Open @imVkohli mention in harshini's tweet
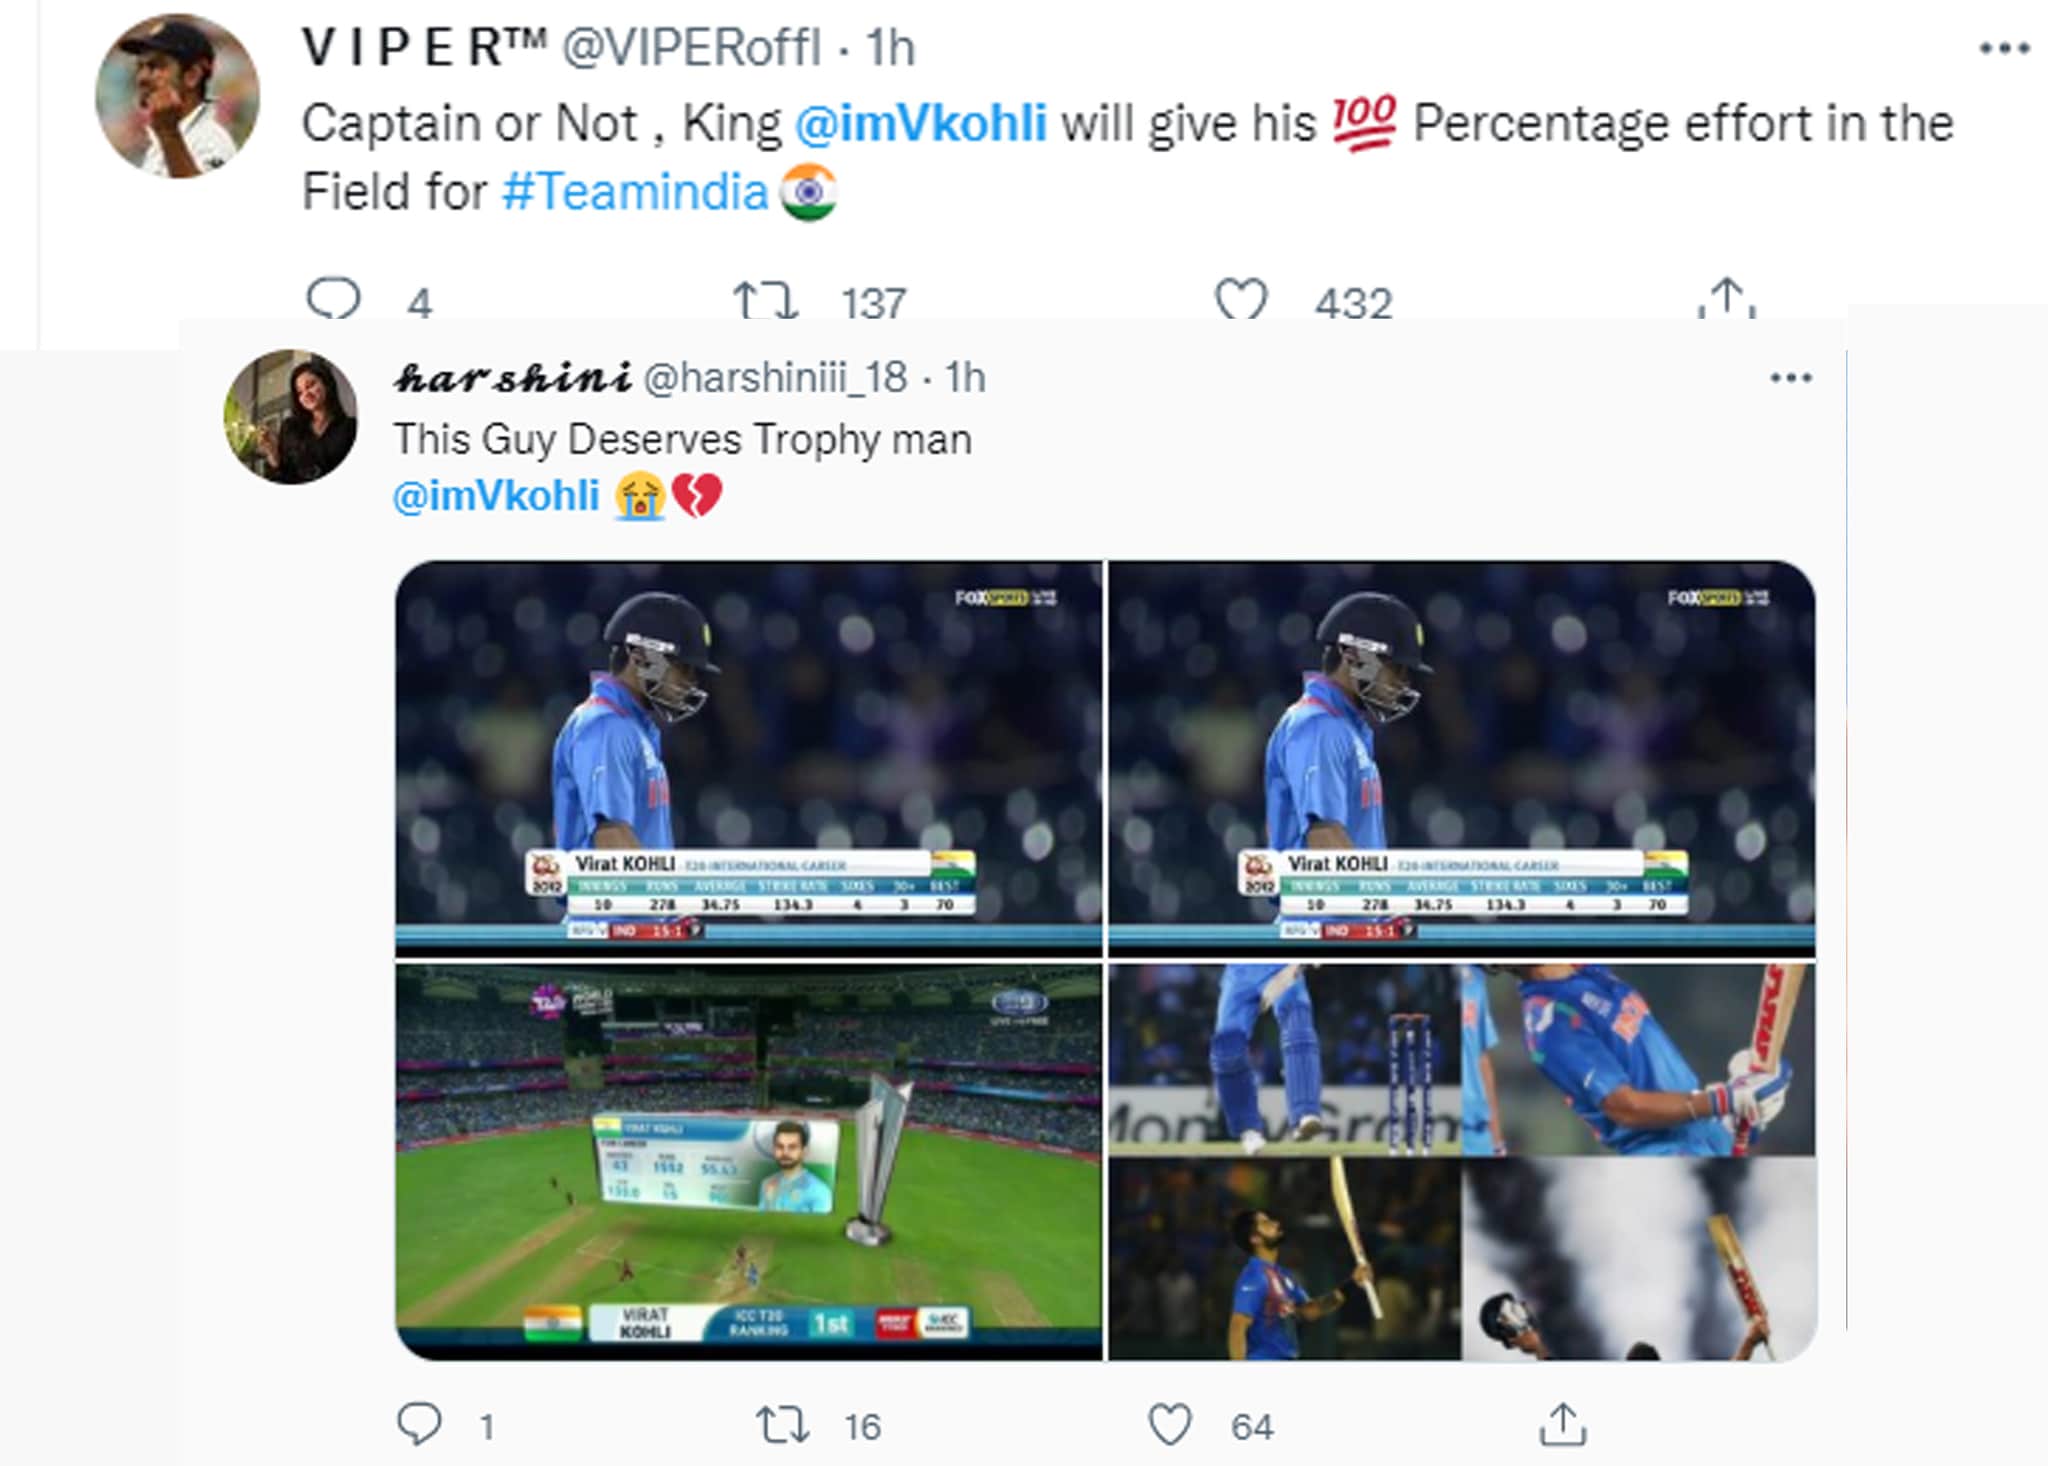The image size is (2048, 1466). (x=496, y=496)
